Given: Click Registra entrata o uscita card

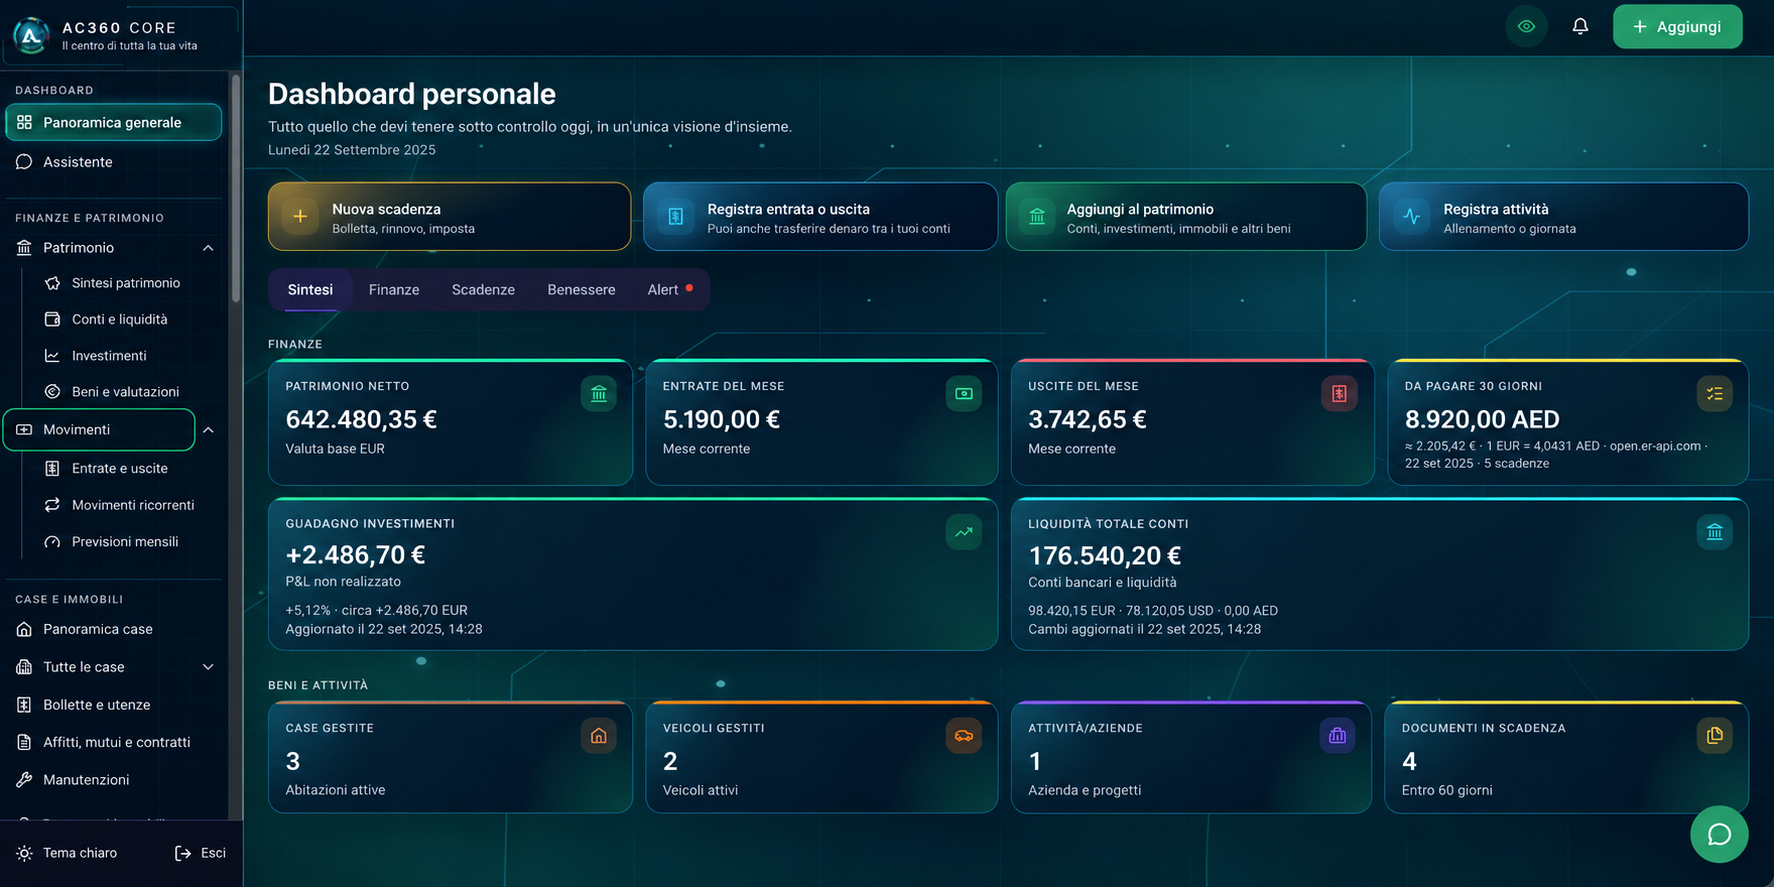Looking at the screenshot, I should click(x=820, y=216).
